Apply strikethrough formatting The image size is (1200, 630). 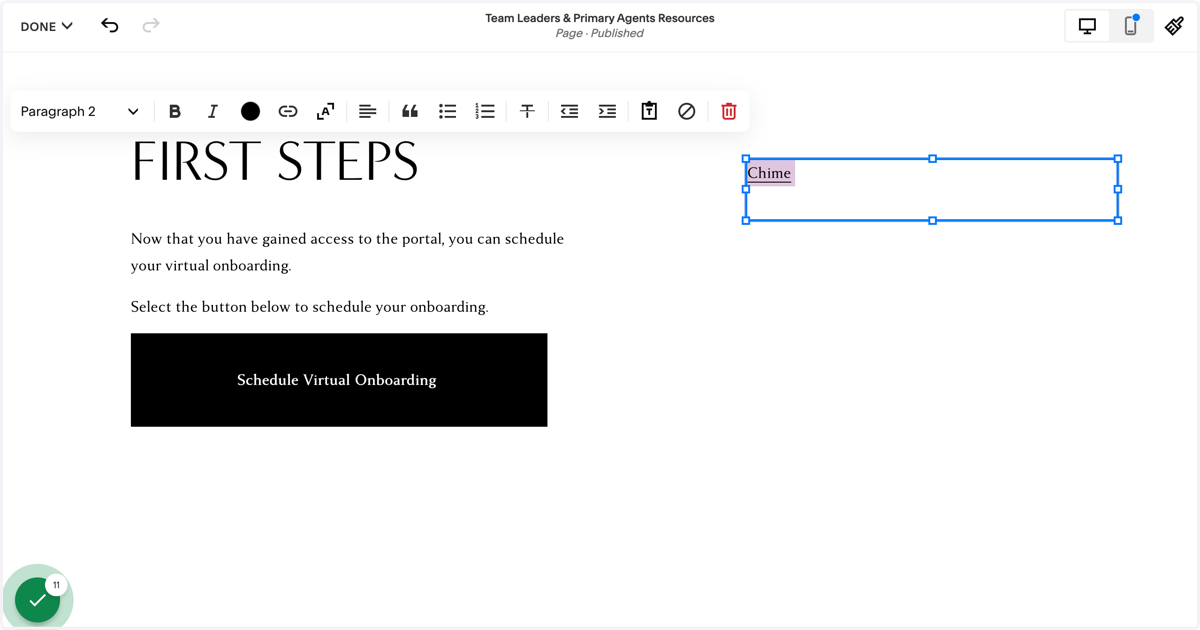click(527, 111)
